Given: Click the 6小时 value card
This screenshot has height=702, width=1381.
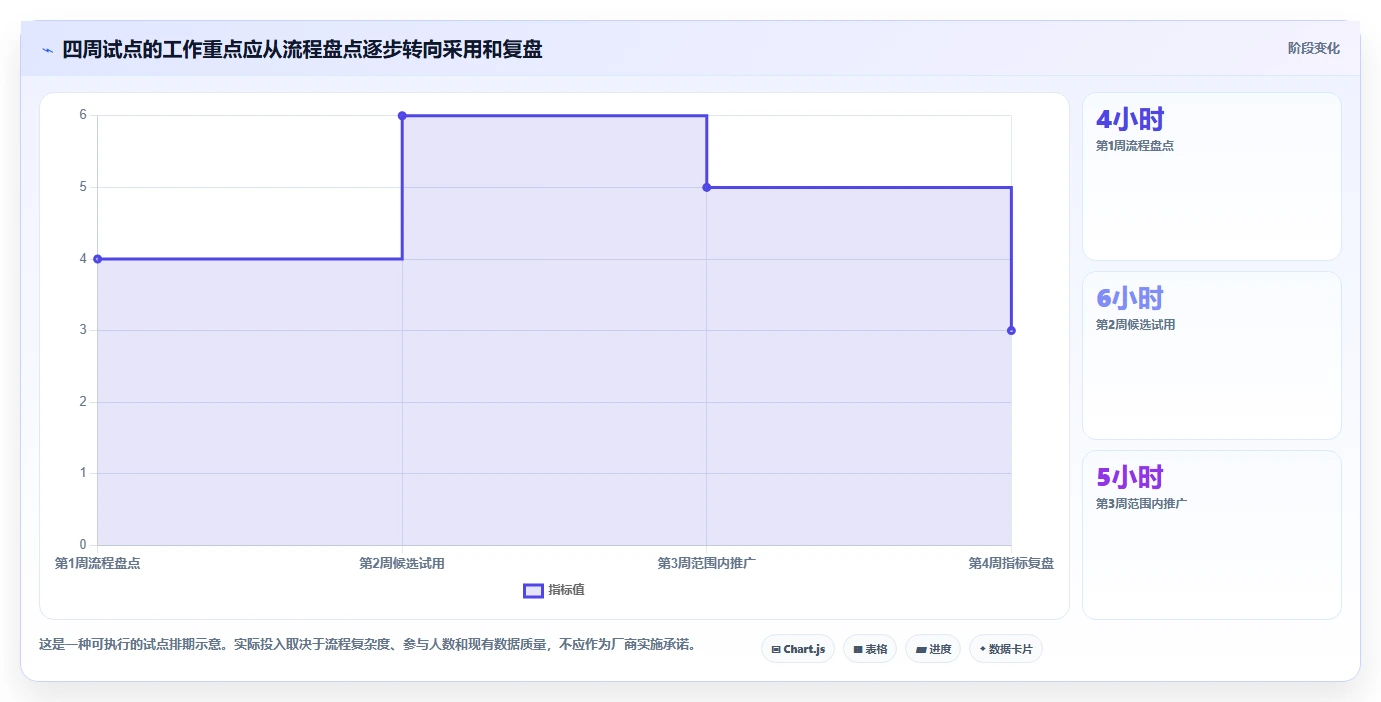Looking at the screenshot, I should 1211,355.
